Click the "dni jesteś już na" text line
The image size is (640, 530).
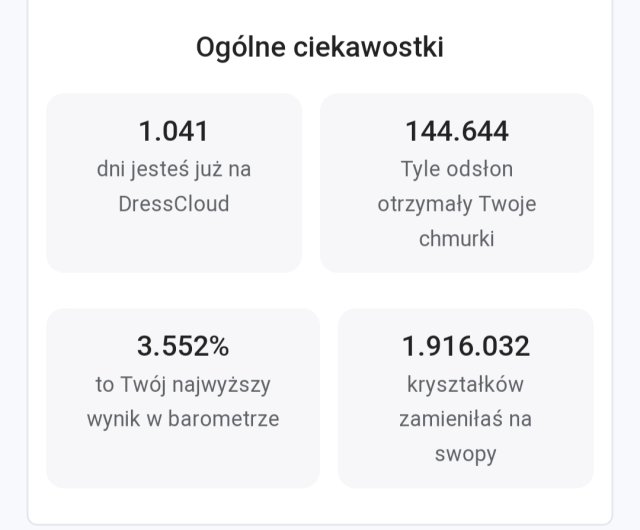click(174, 168)
